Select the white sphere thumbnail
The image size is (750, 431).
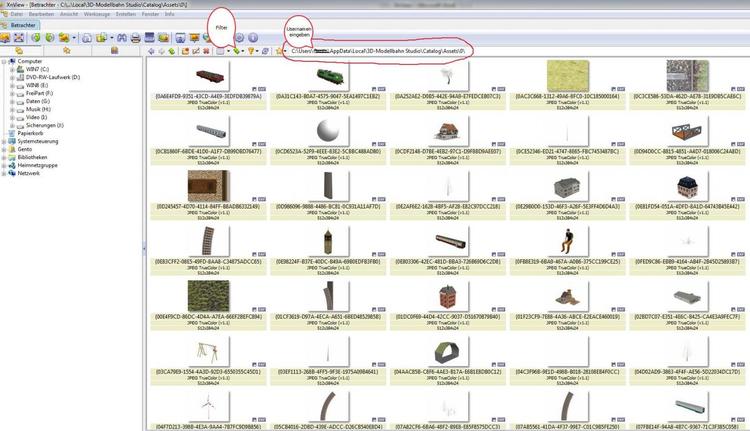point(327,132)
